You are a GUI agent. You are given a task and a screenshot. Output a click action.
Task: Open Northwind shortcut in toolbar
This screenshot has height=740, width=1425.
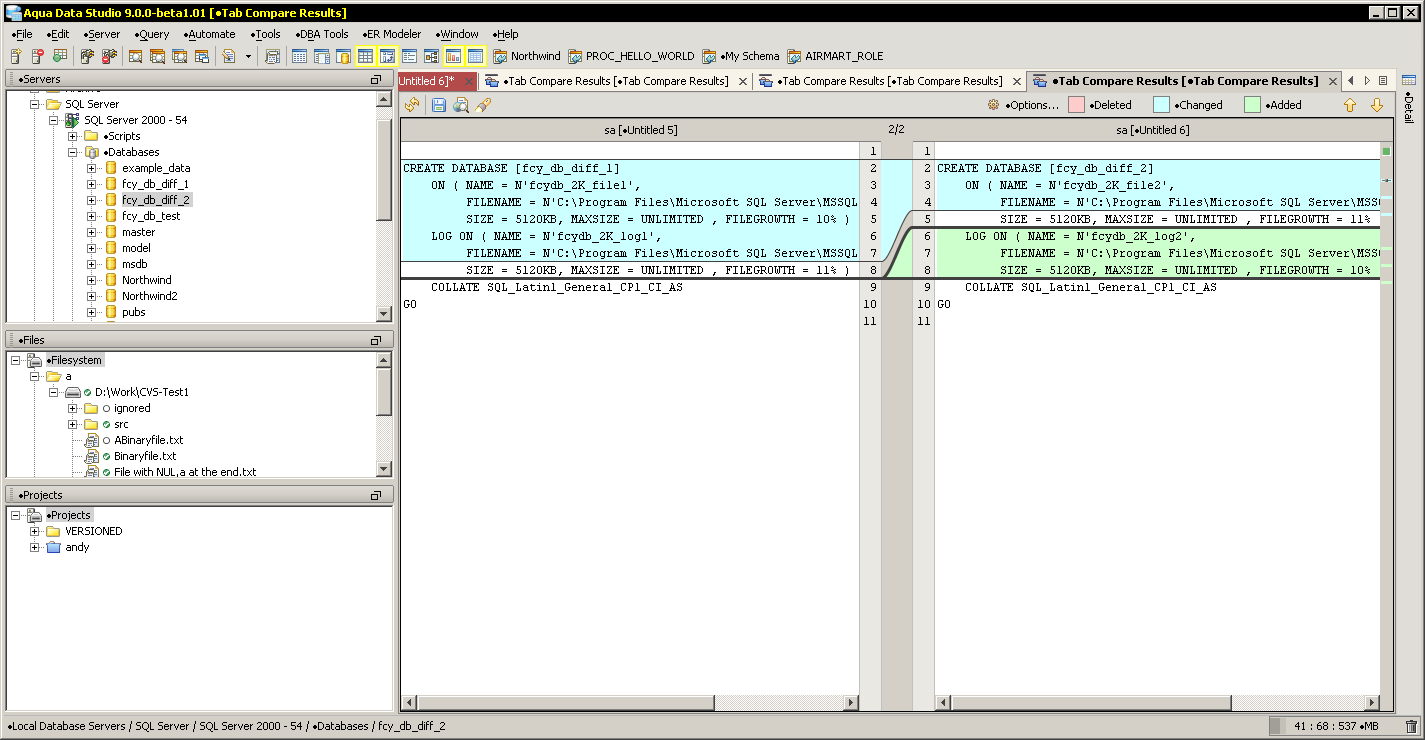(527, 56)
